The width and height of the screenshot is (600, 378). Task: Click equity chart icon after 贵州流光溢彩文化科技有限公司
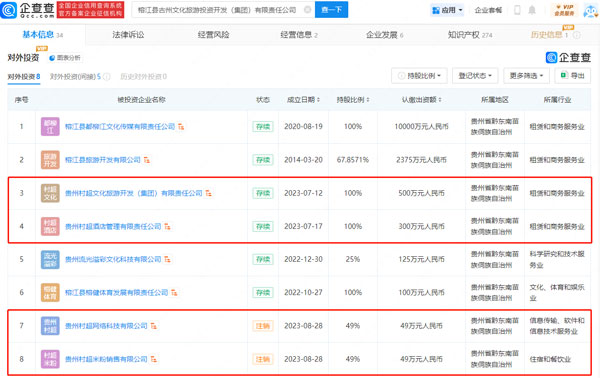click(x=167, y=259)
